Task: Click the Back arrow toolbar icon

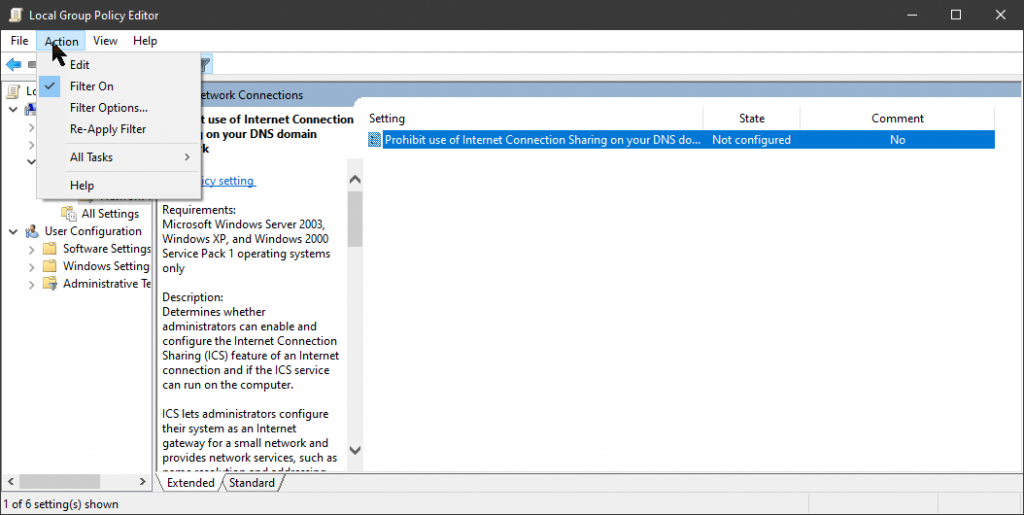Action: (x=13, y=65)
